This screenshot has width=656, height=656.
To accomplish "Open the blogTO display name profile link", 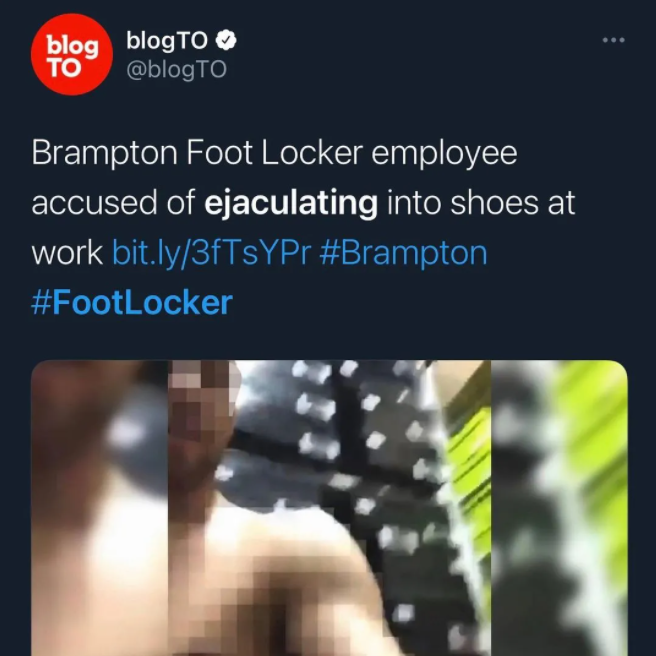I will tap(167, 41).
